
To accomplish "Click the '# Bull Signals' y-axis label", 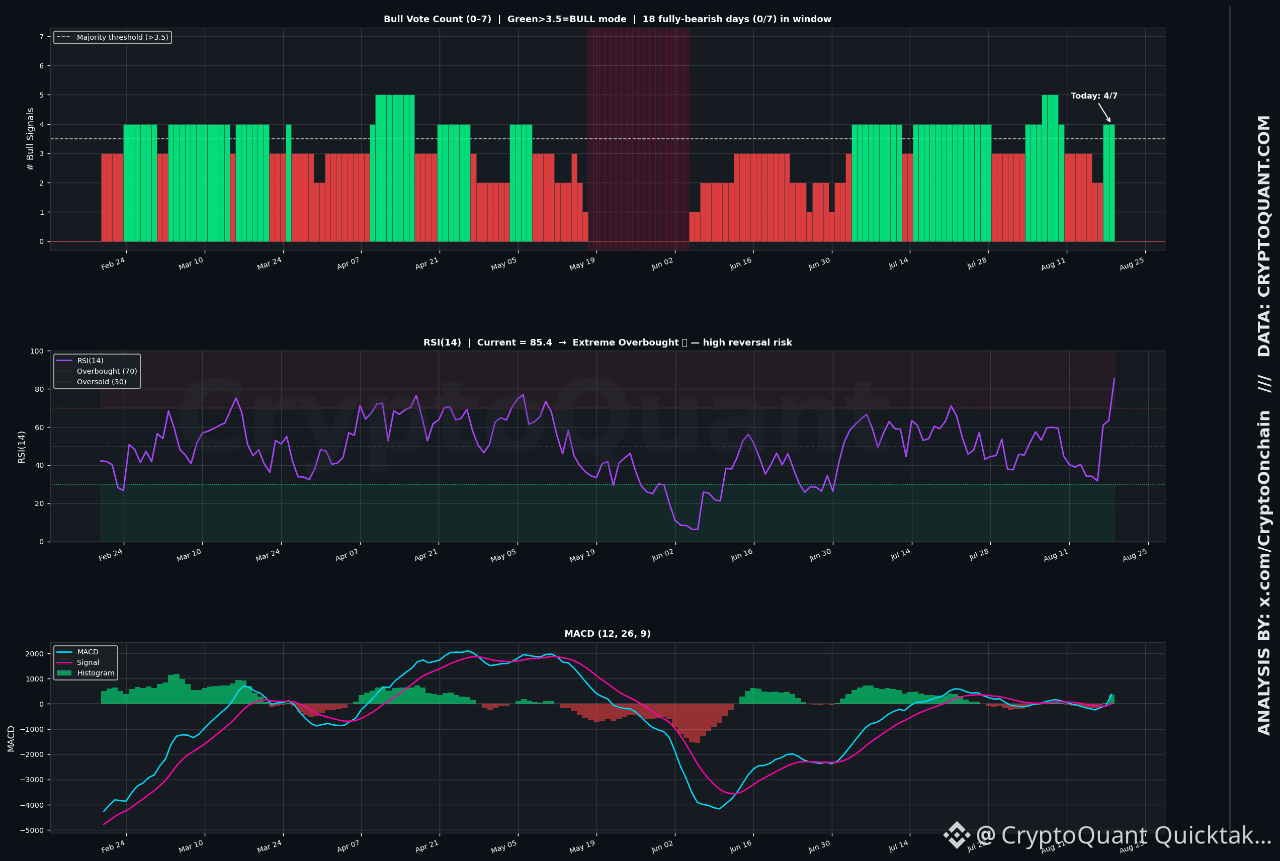I will (x=30, y=138).
